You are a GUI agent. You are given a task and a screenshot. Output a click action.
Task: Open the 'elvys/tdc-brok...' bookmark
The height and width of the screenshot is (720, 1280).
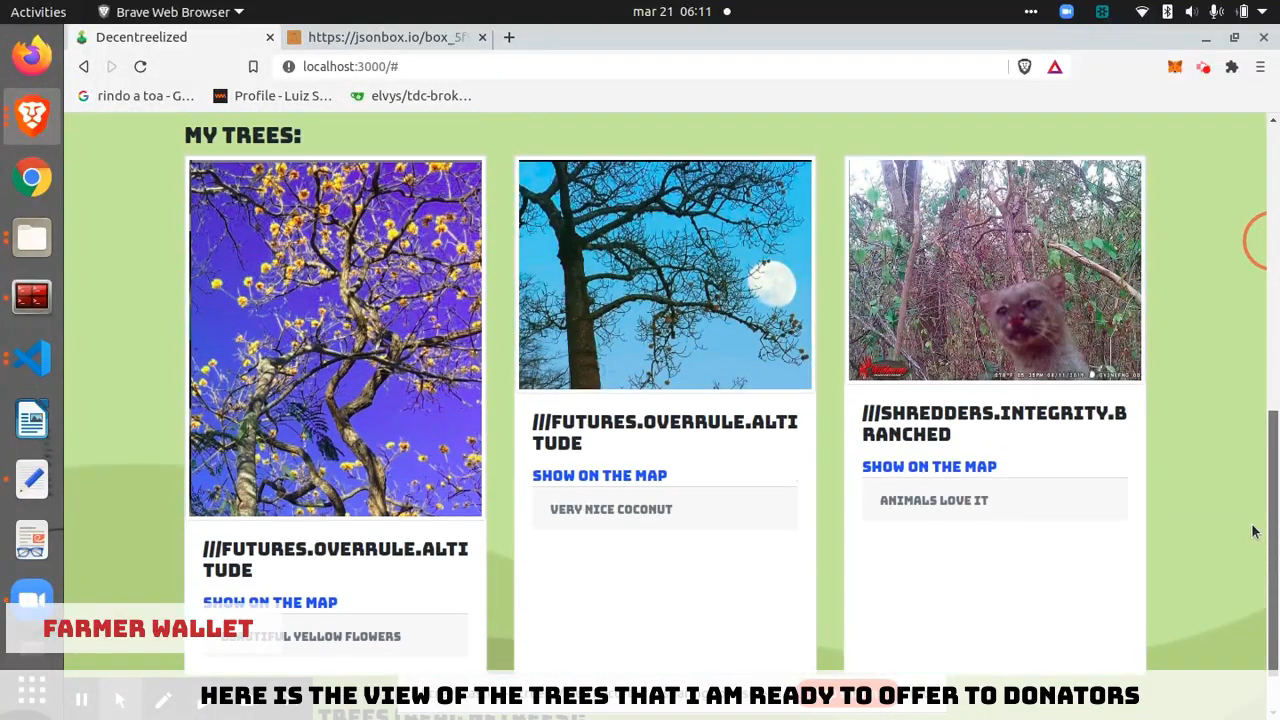coord(411,96)
